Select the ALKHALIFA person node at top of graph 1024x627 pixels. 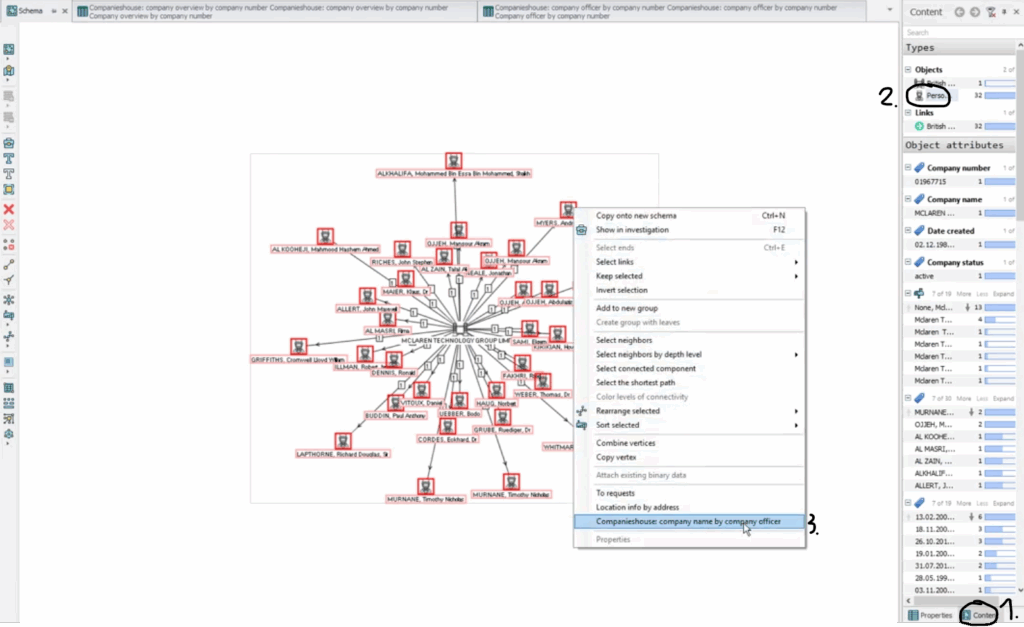pos(452,161)
